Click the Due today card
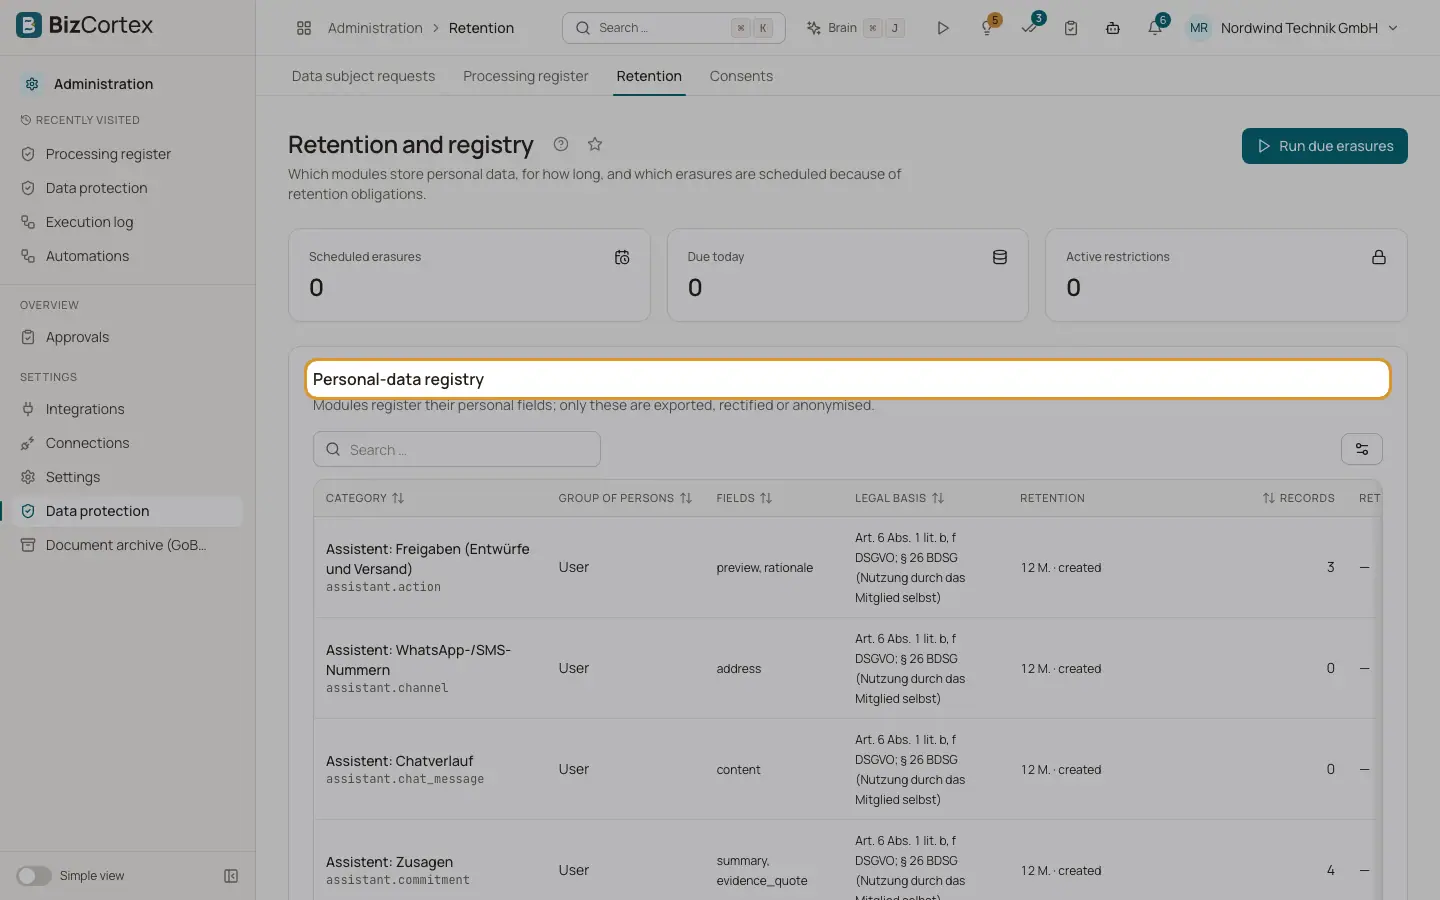 coord(847,275)
